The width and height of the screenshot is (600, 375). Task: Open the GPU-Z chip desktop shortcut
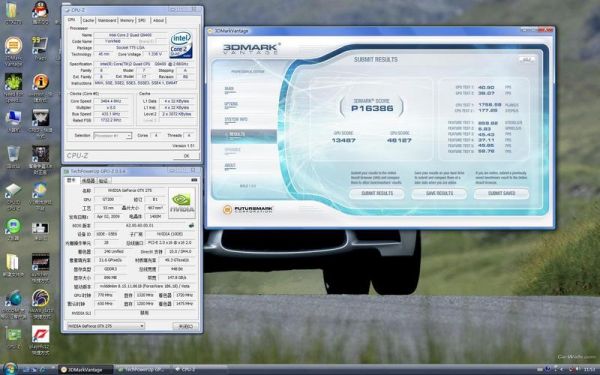tap(13, 191)
